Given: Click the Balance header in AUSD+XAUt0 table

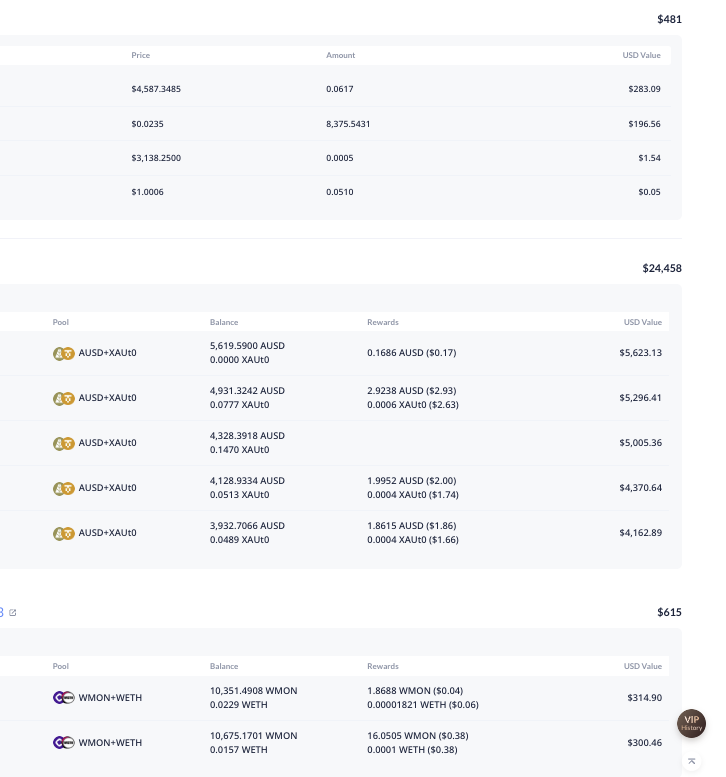Looking at the screenshot, I should 224,322.
